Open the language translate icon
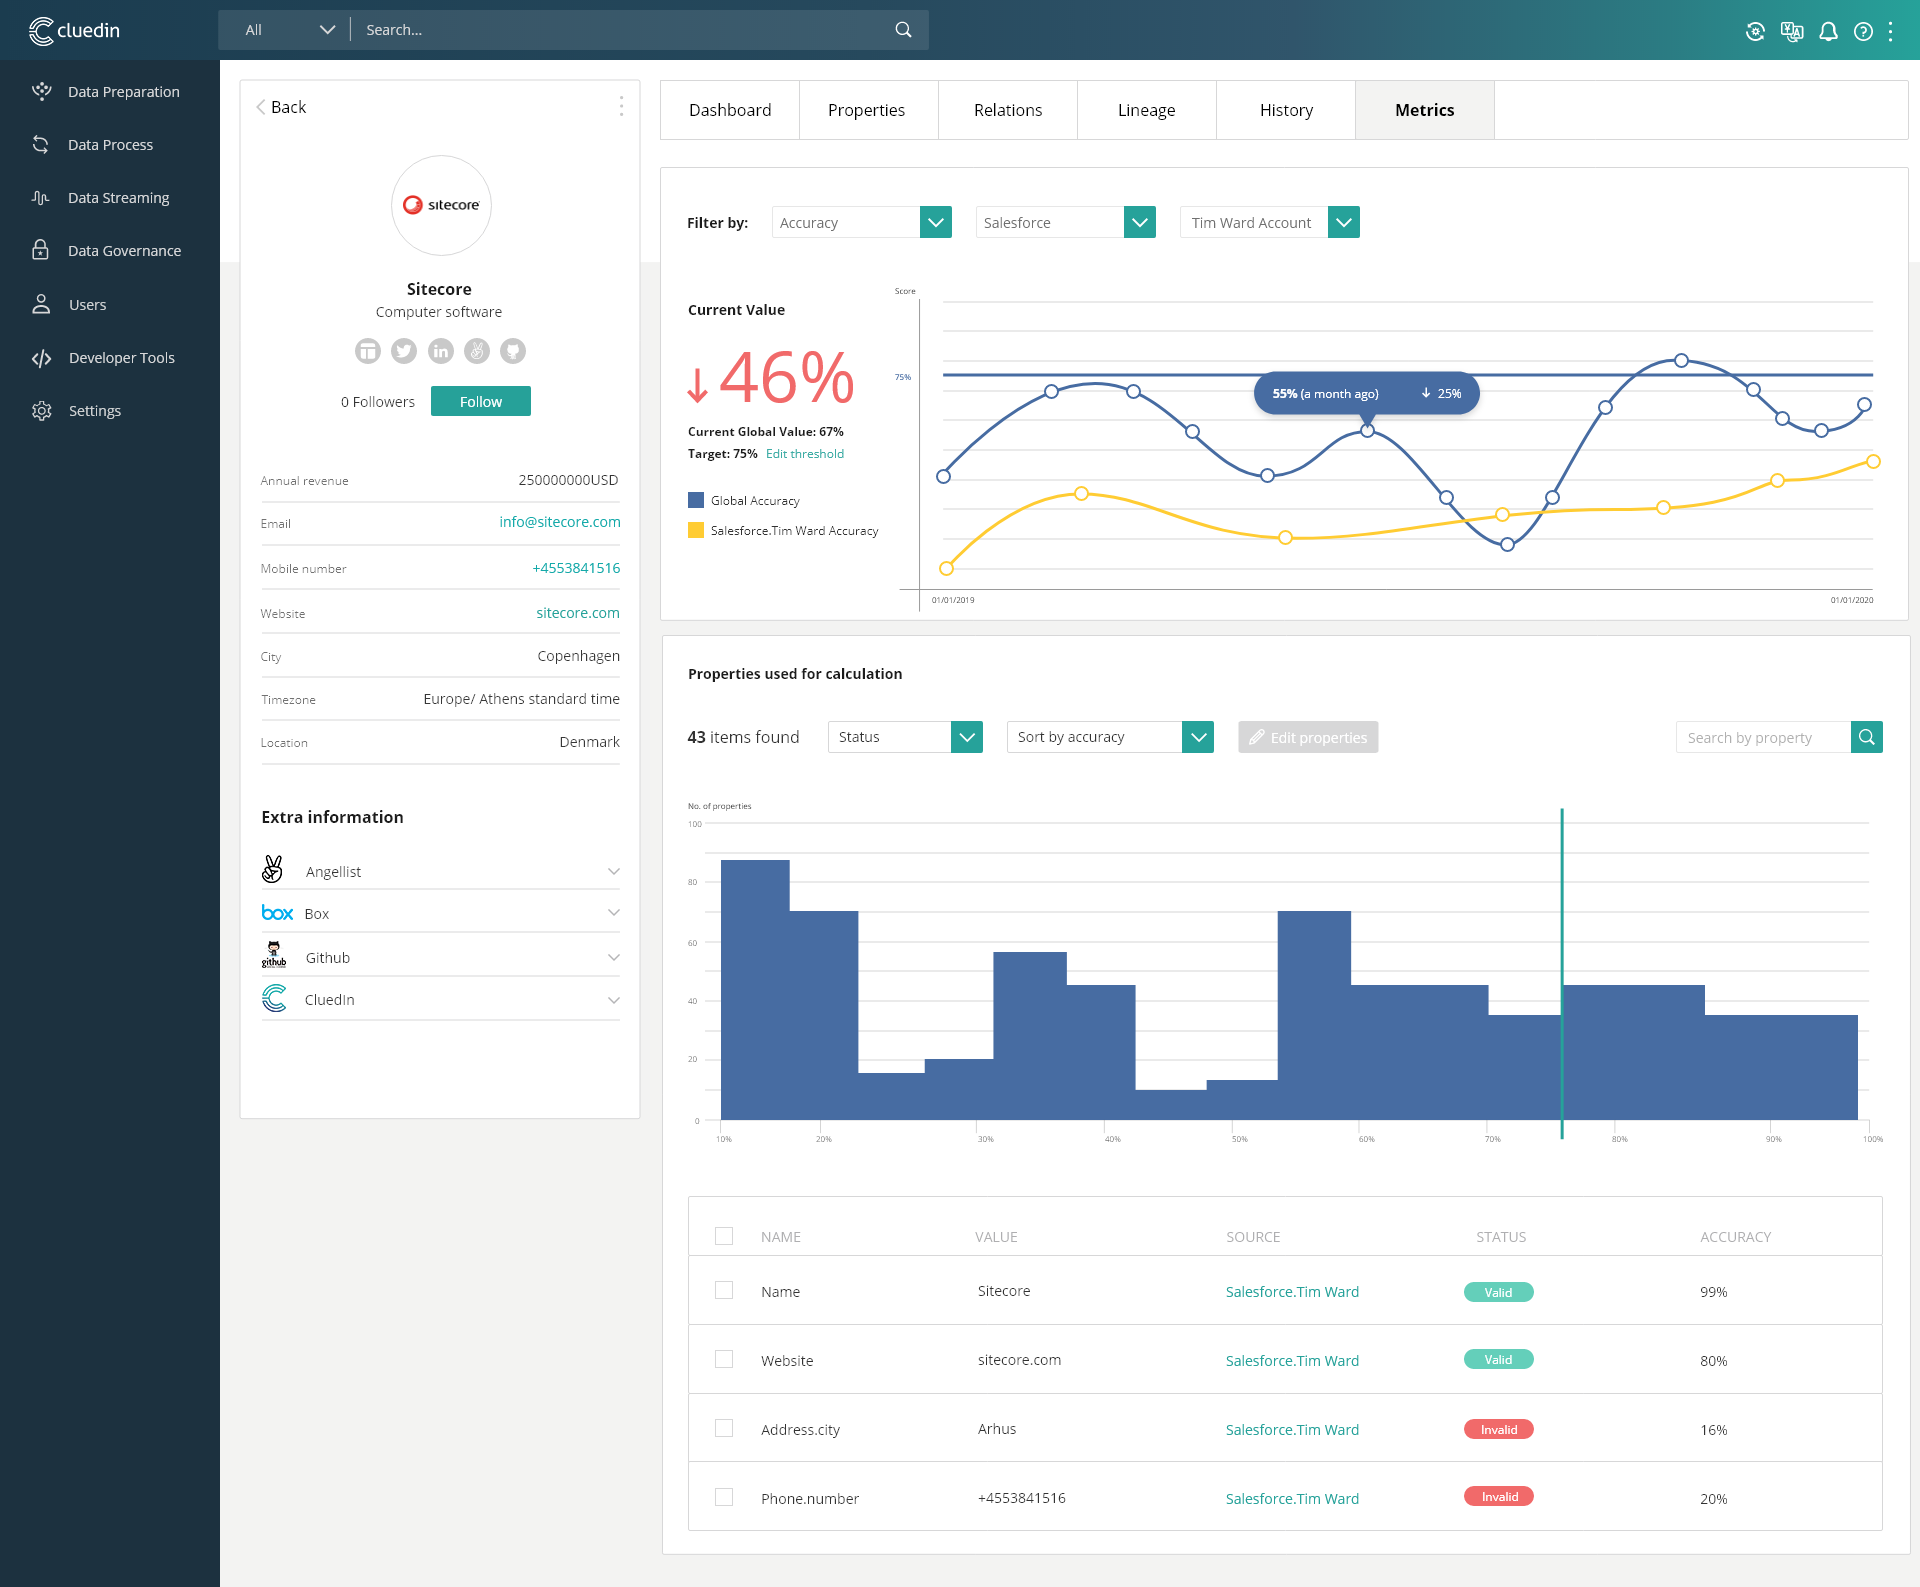 point(1792,31)
